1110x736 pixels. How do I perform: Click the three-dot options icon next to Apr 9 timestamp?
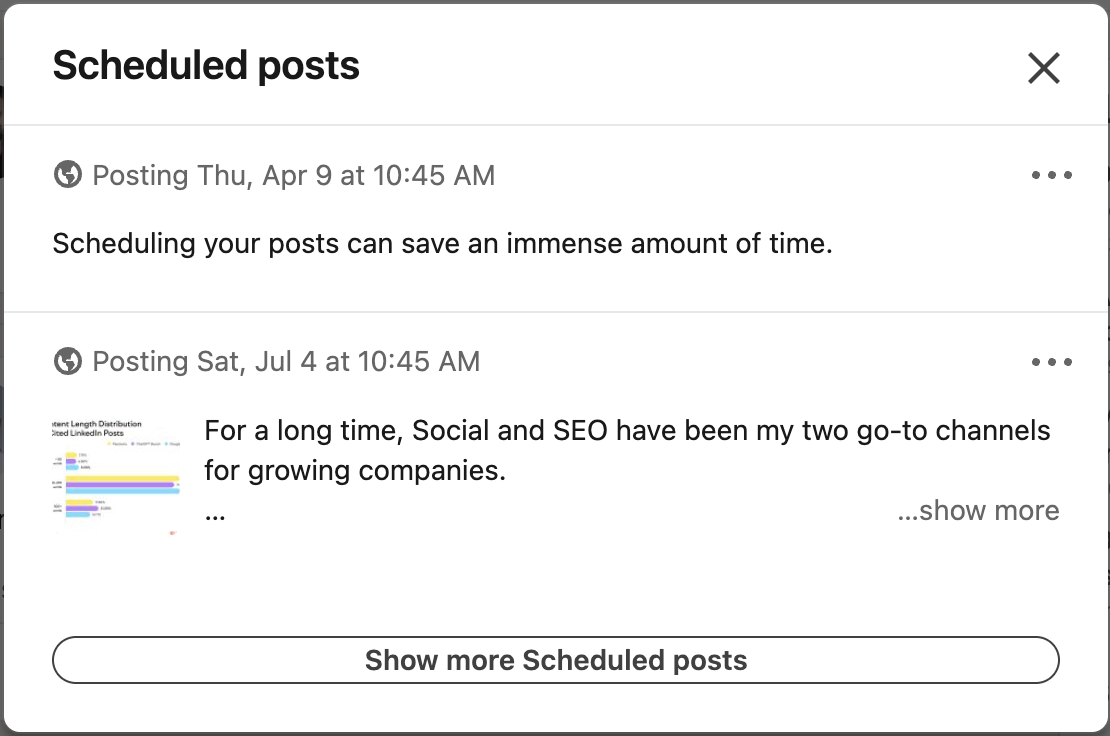1052,175
